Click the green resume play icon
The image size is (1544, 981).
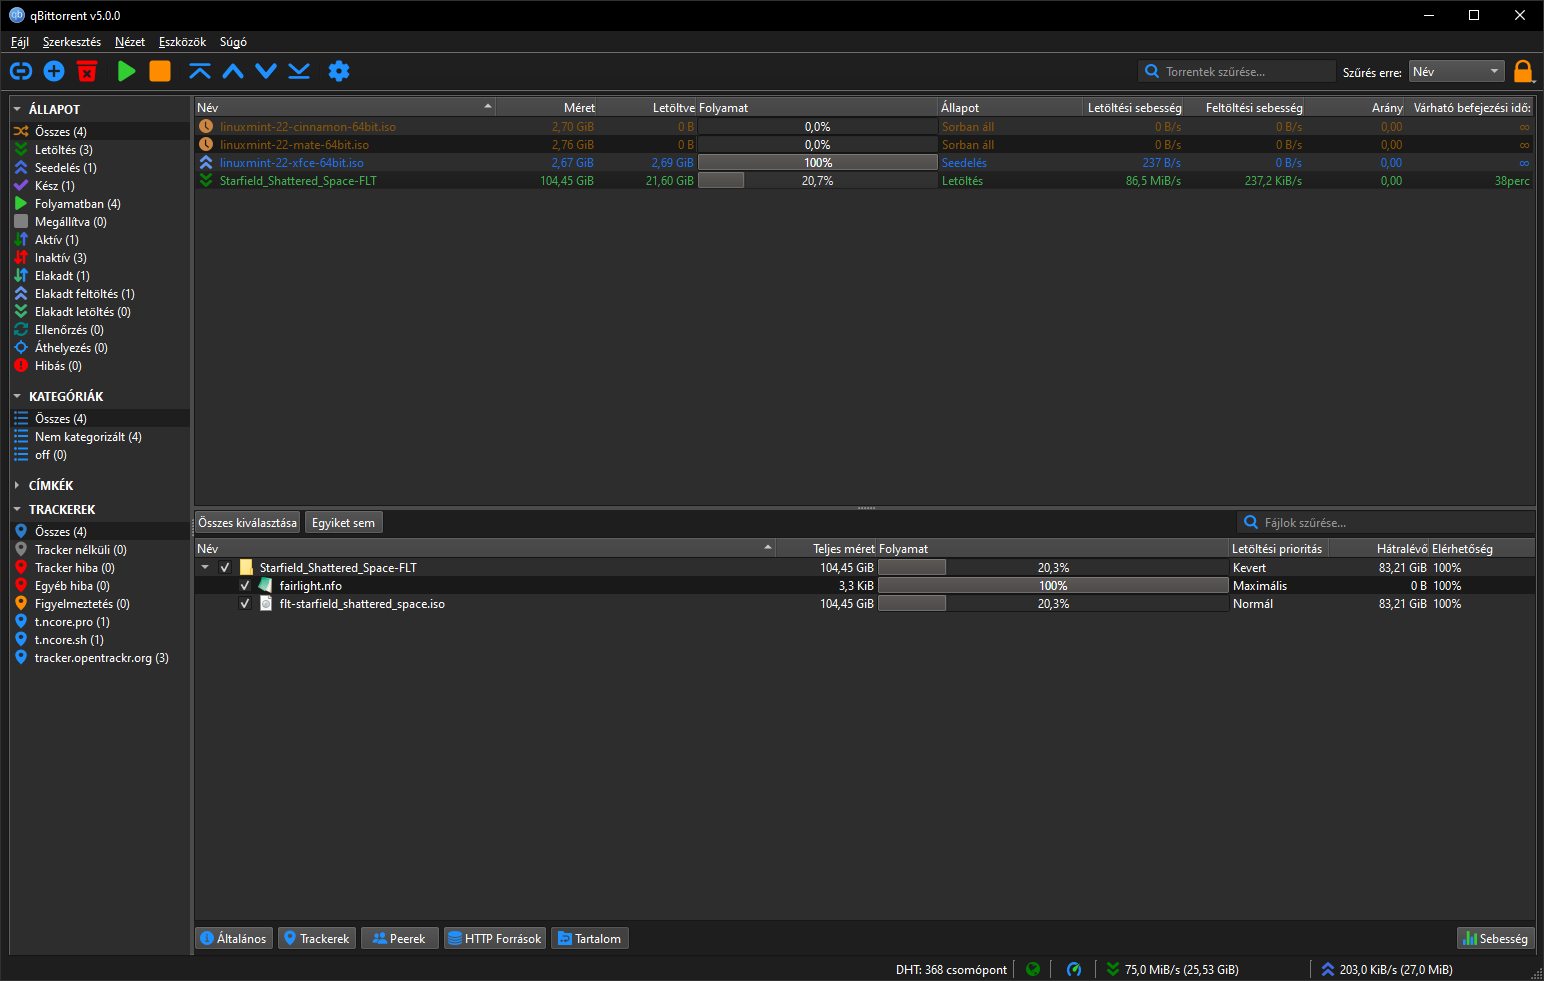tap(126, 71)
